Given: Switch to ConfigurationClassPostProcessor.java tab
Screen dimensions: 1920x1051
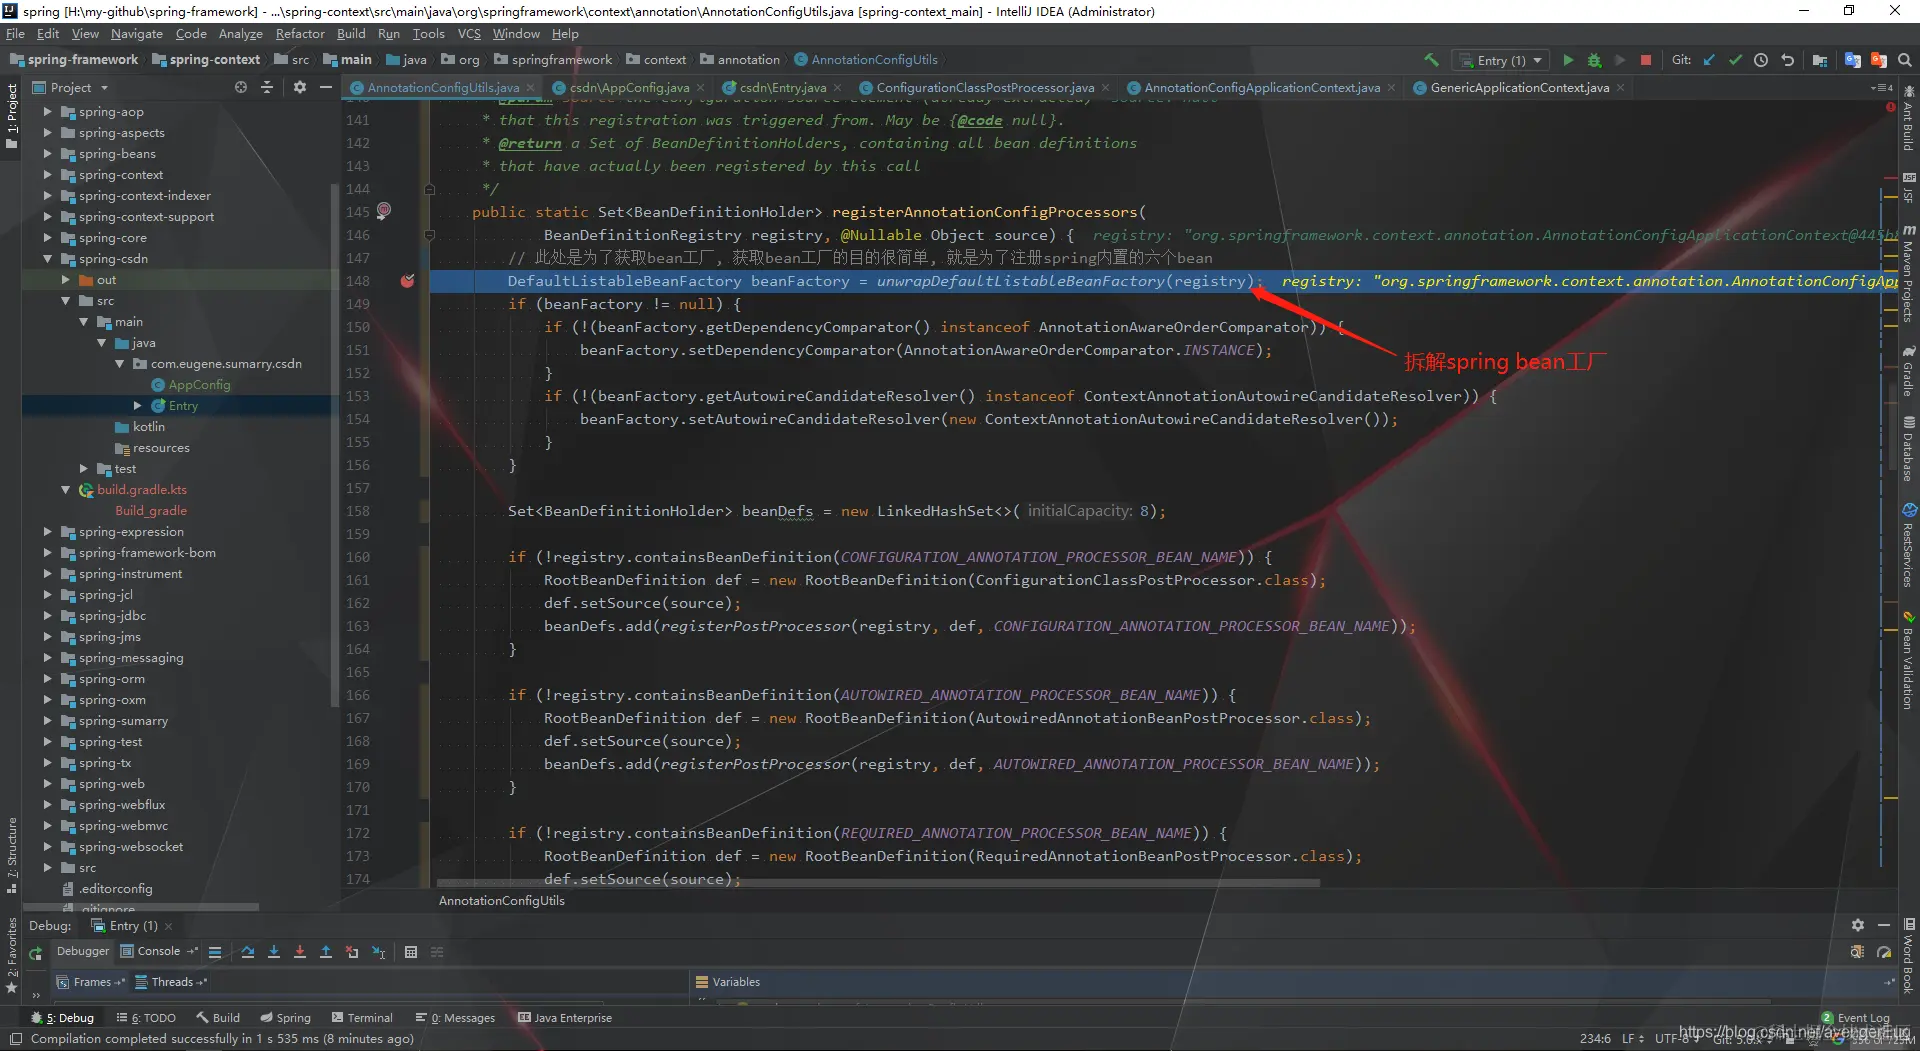Looking at the screenshot, I should (985, 88).
